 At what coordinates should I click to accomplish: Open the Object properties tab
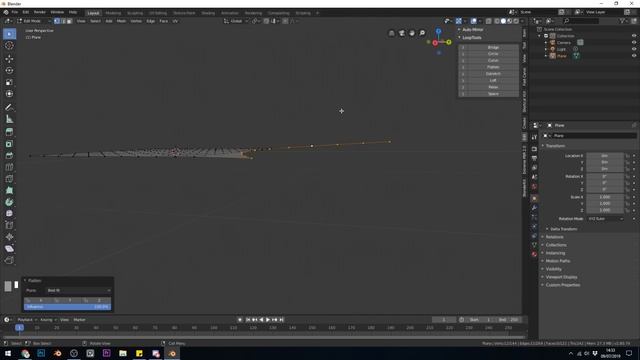(534, 198)
